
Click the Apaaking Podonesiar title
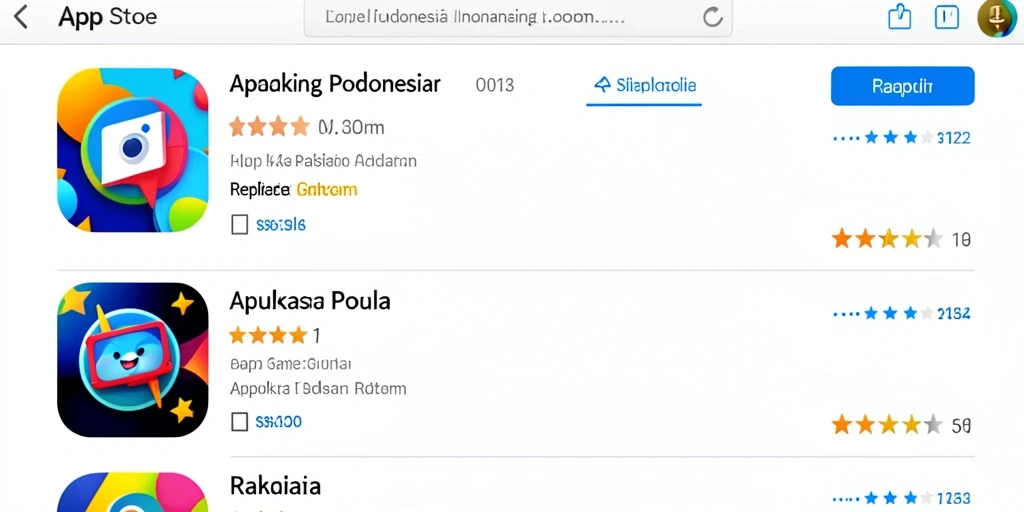click(x=335, y=84)
